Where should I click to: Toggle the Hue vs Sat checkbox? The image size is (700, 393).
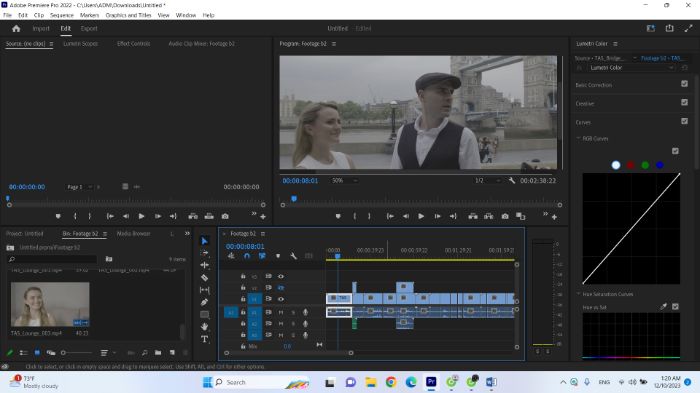[675, 306]
